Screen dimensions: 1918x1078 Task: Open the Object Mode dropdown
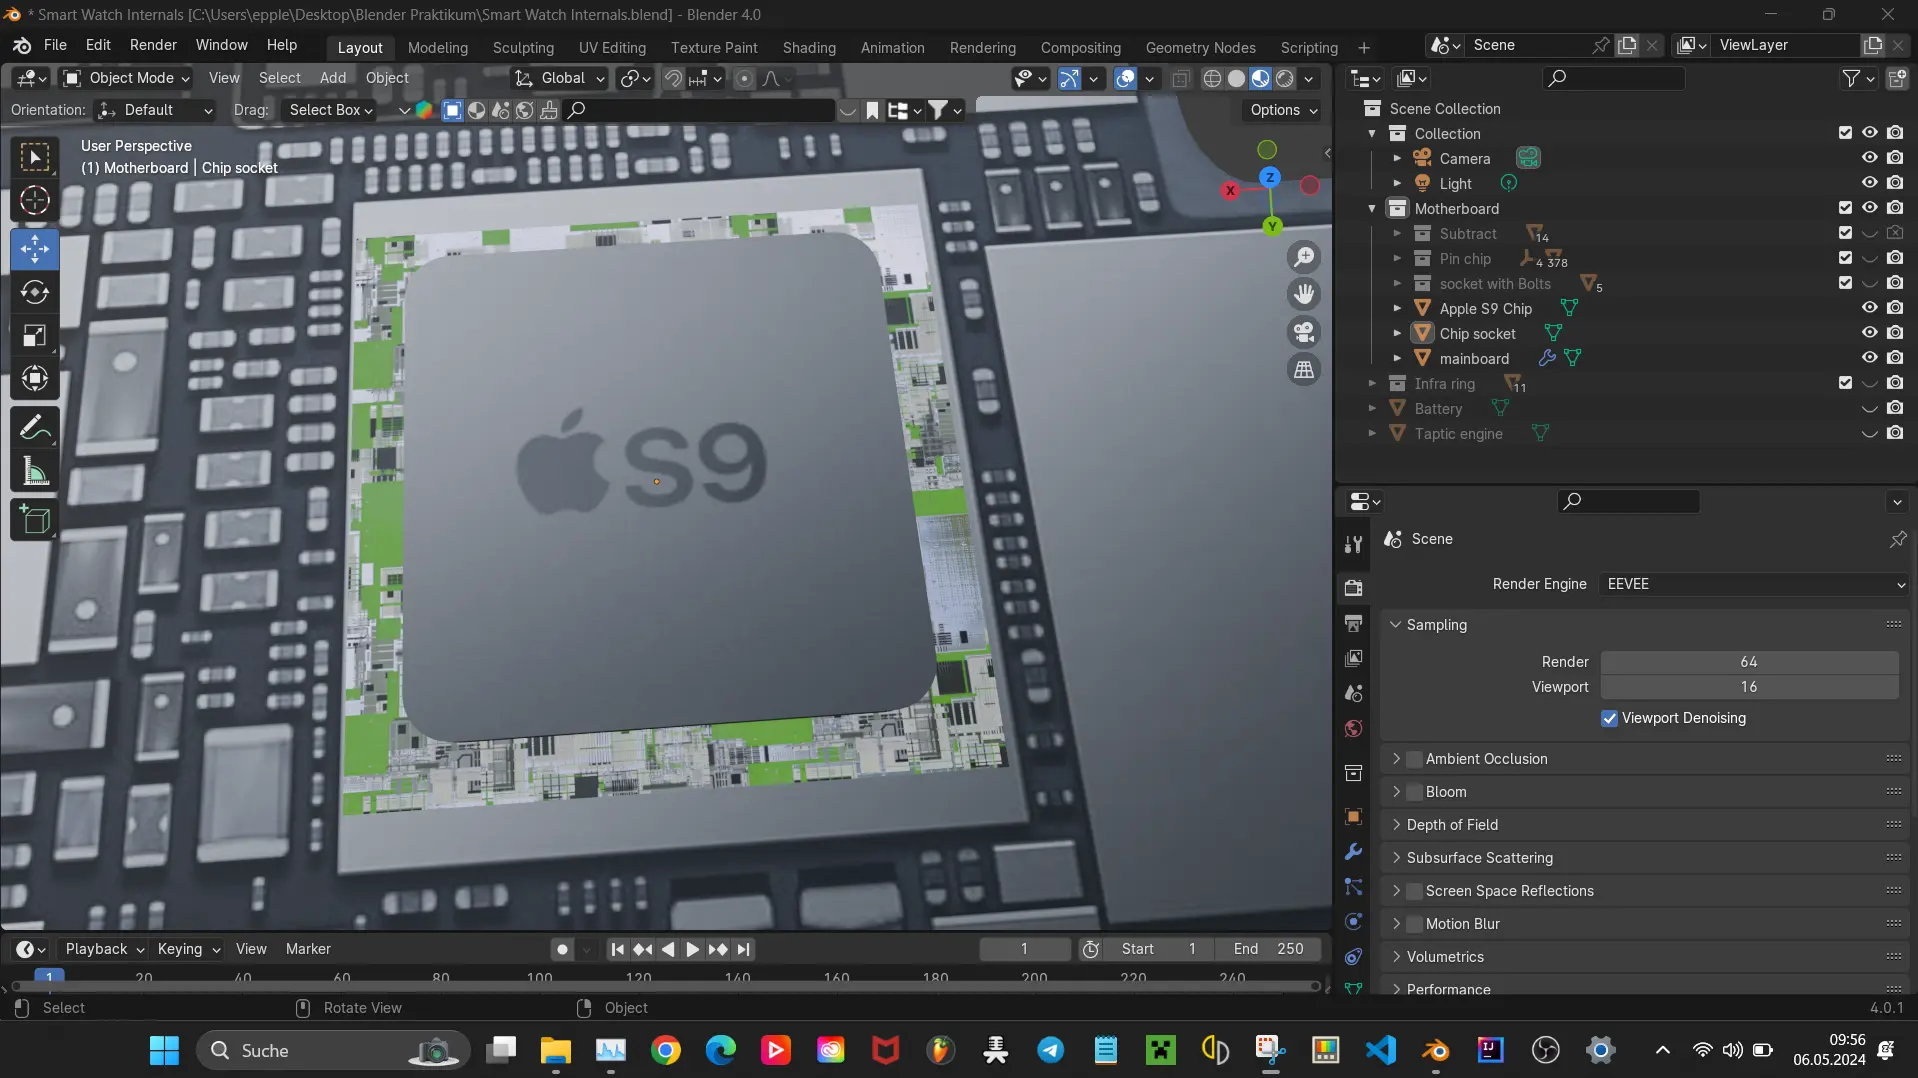(x=125, y=78)
